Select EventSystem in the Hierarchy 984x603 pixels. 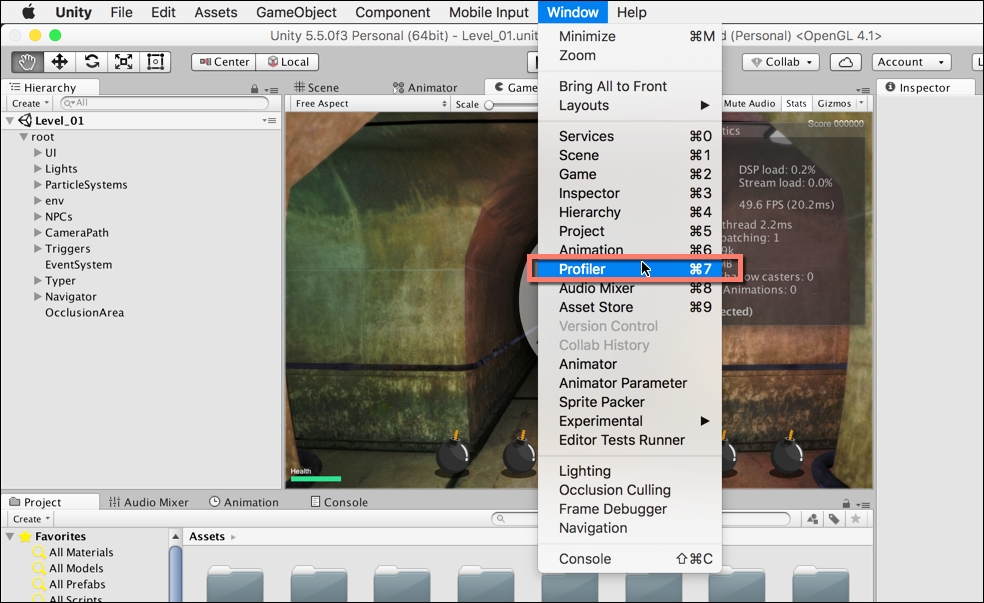[78, 265]
